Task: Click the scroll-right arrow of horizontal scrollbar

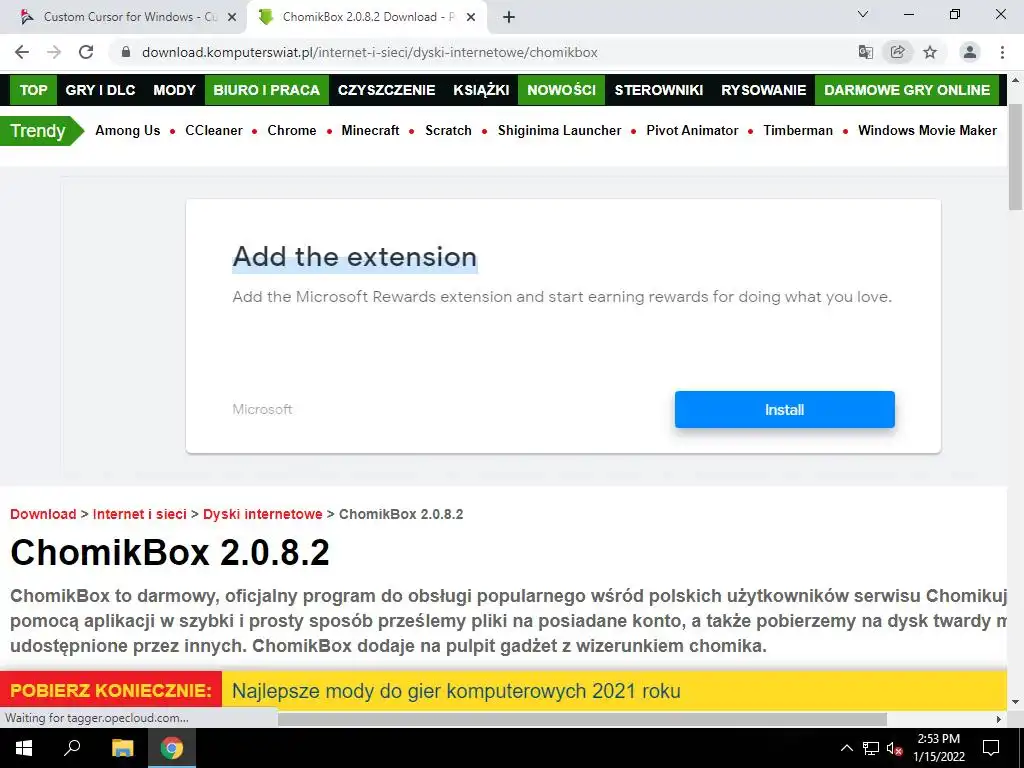Action: pos(999,719)
